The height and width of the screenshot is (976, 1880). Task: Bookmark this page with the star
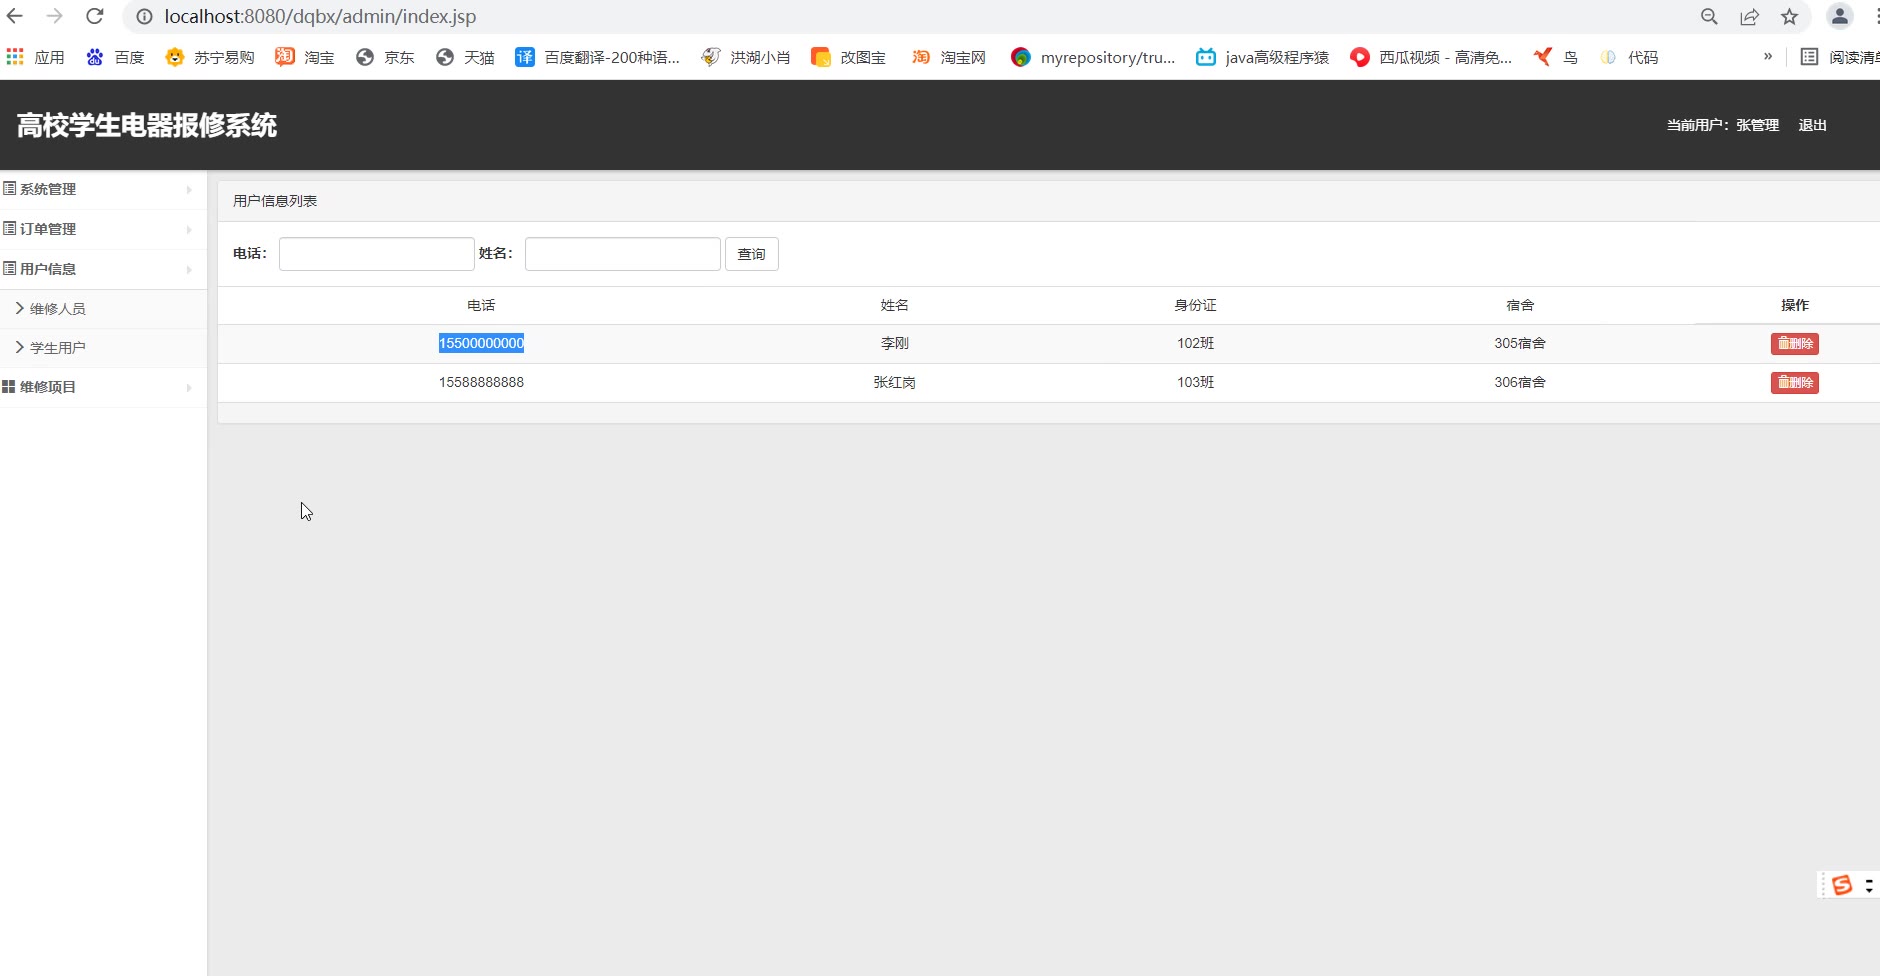[x=1789, y=17]
